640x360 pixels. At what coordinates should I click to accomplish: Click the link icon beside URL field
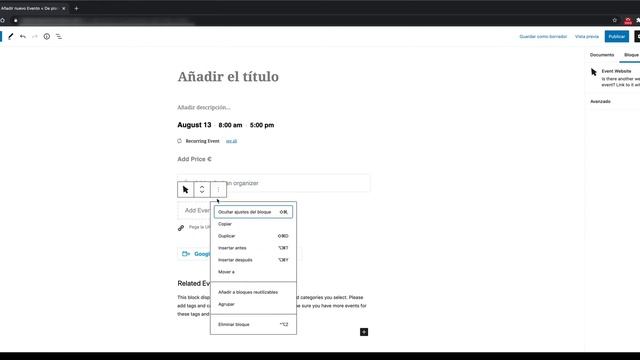click(x=181, y=228)
